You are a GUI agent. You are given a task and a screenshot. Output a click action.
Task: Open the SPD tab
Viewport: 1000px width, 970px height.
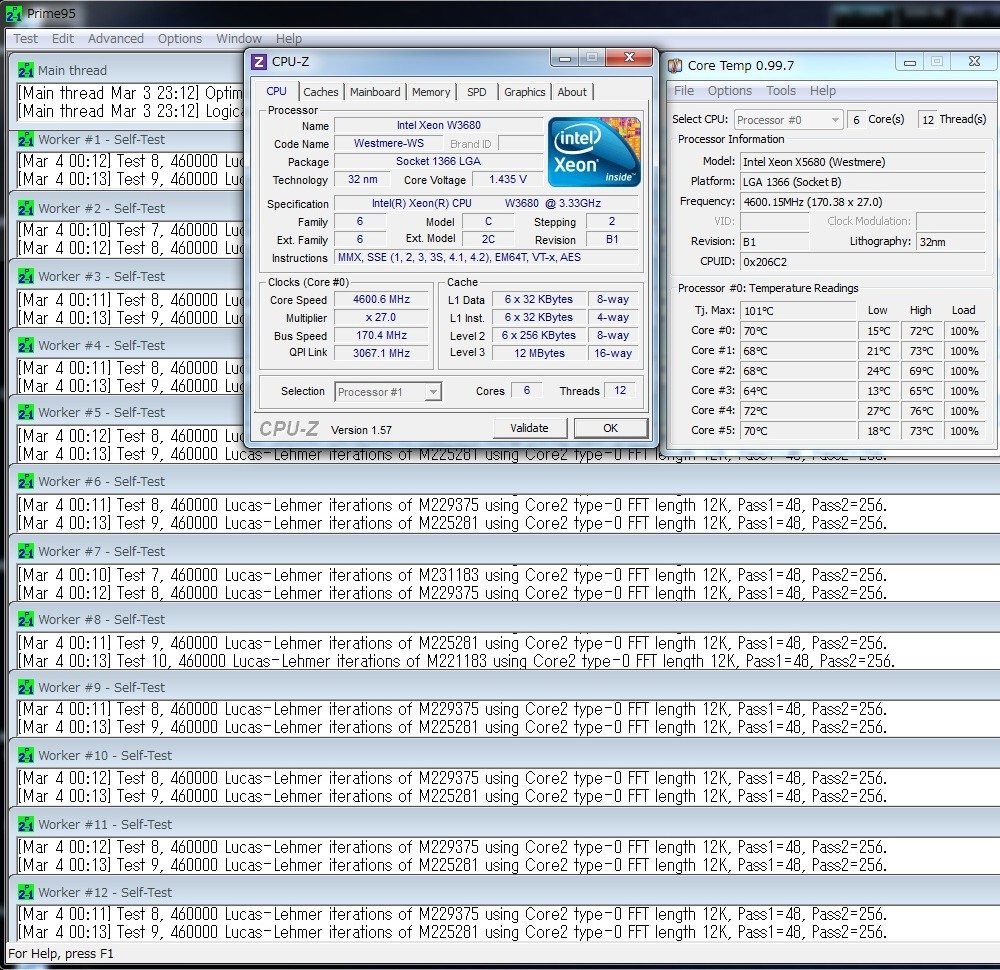tap(477, 92)
